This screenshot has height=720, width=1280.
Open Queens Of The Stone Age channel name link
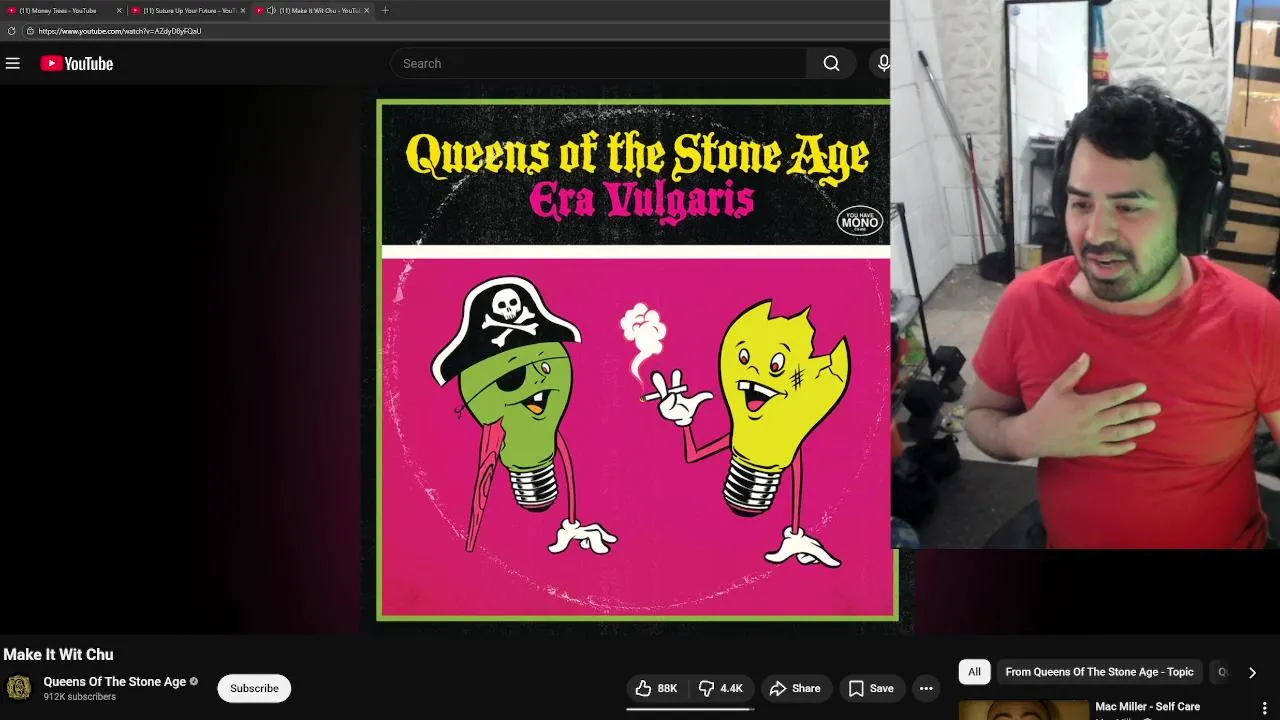coord(114,681)
